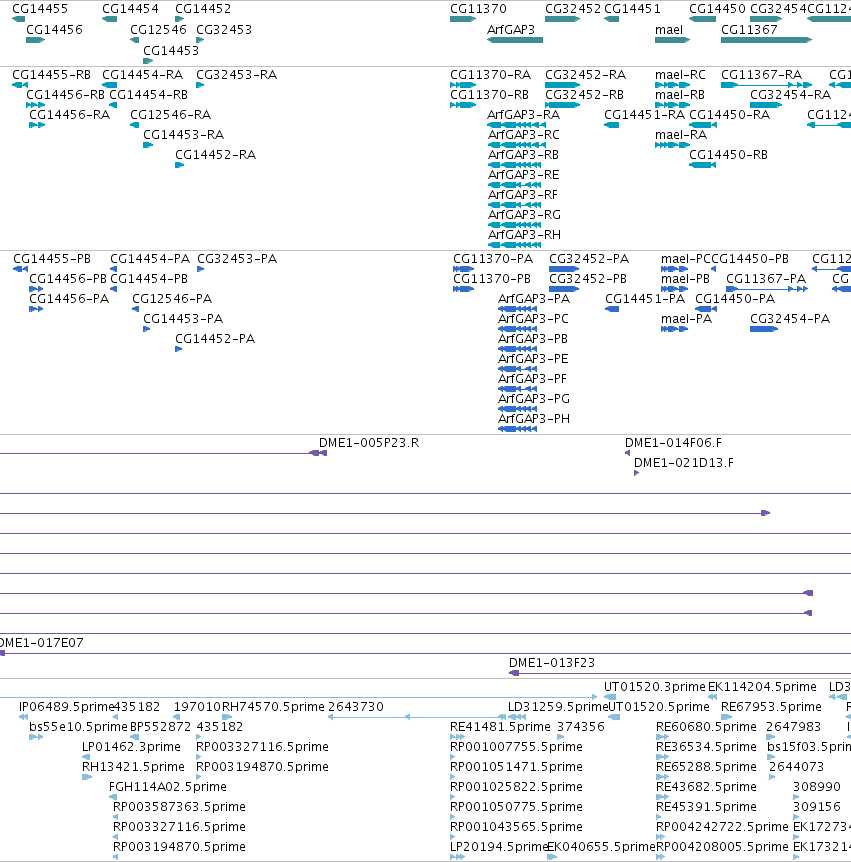Select the EK114204.5prime EST label

762,687
